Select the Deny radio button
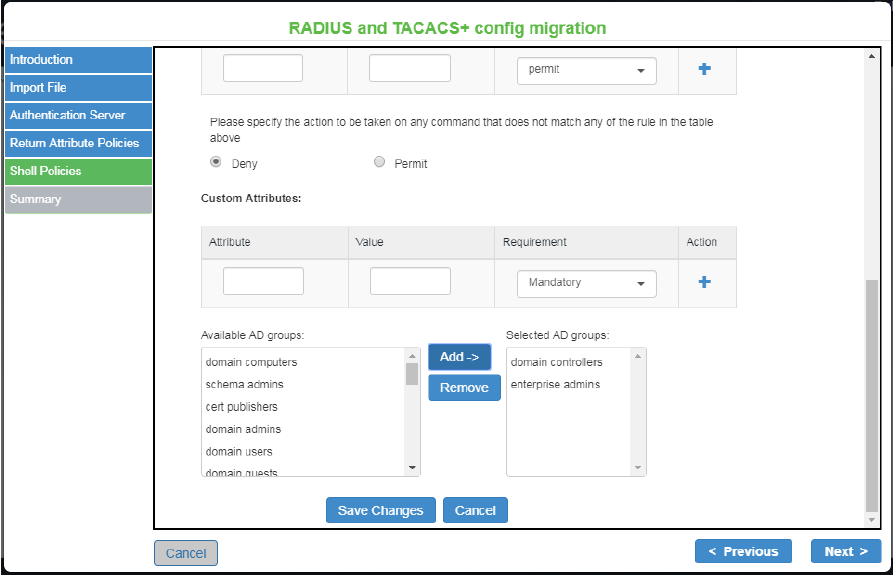This screenshot has height=575, width=893. pyautogui.click(x=216, y=162)
